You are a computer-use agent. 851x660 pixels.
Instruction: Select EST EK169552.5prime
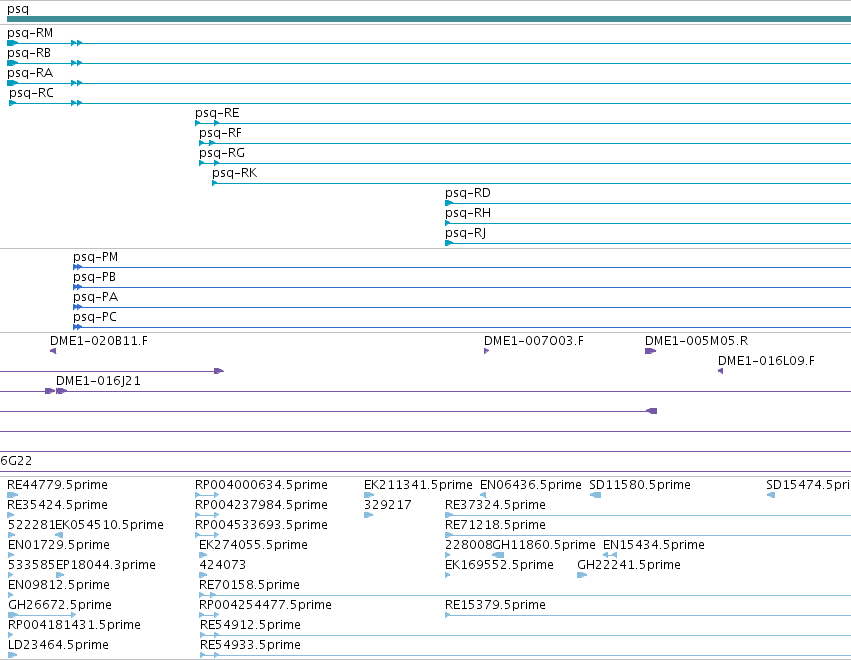(499, 566)
